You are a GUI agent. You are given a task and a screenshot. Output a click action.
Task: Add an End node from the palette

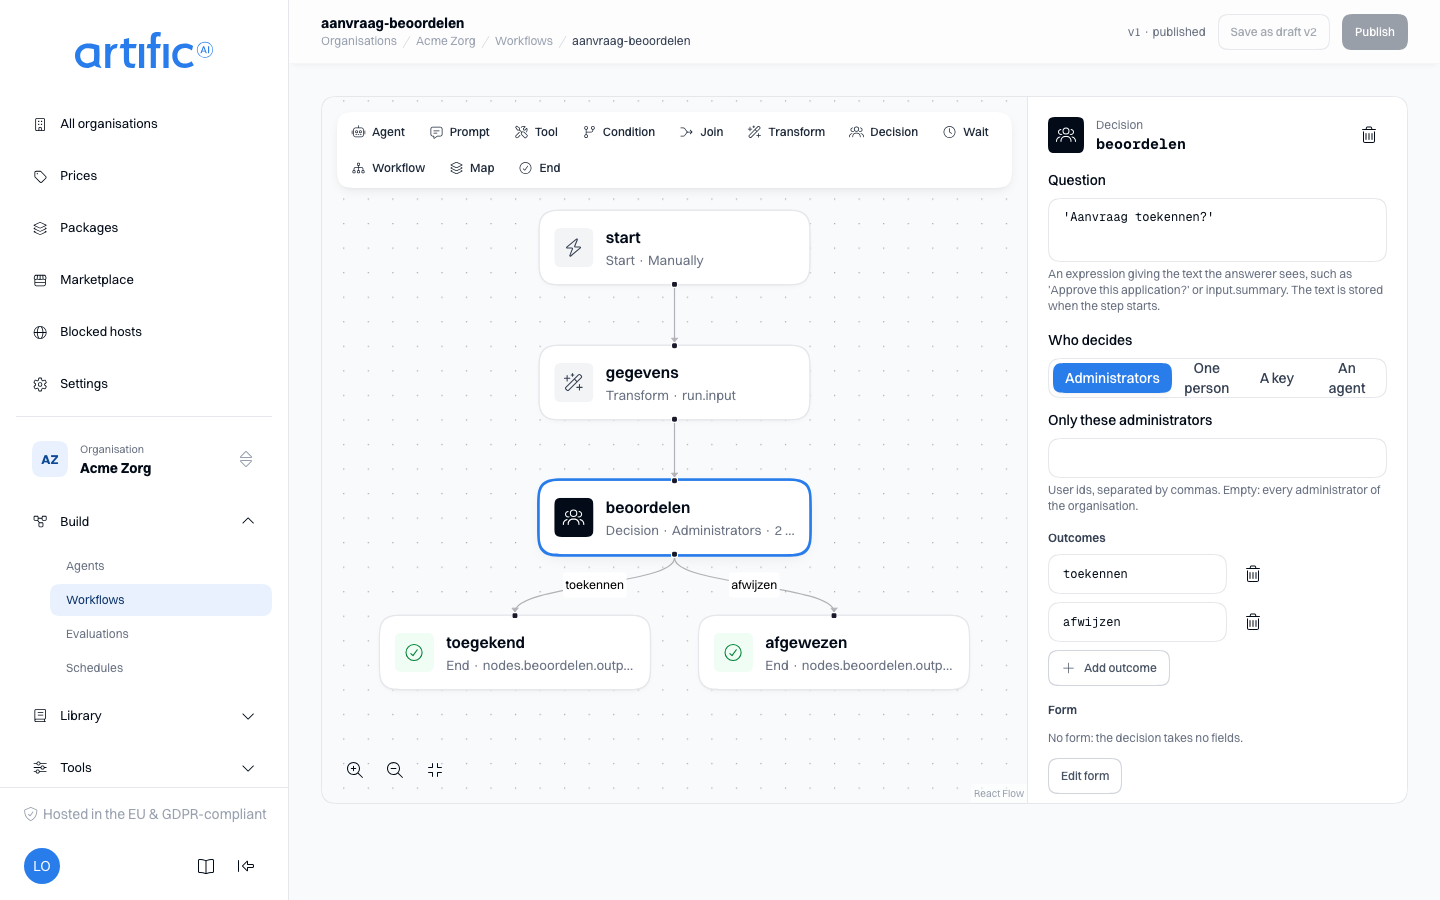point(540,168)
